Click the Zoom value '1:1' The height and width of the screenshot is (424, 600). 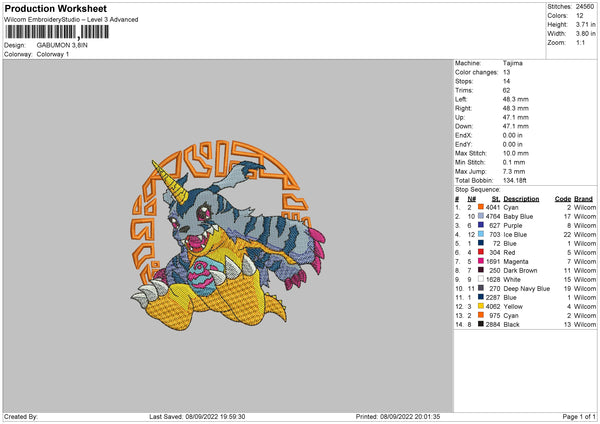click(x=580, y=42)
